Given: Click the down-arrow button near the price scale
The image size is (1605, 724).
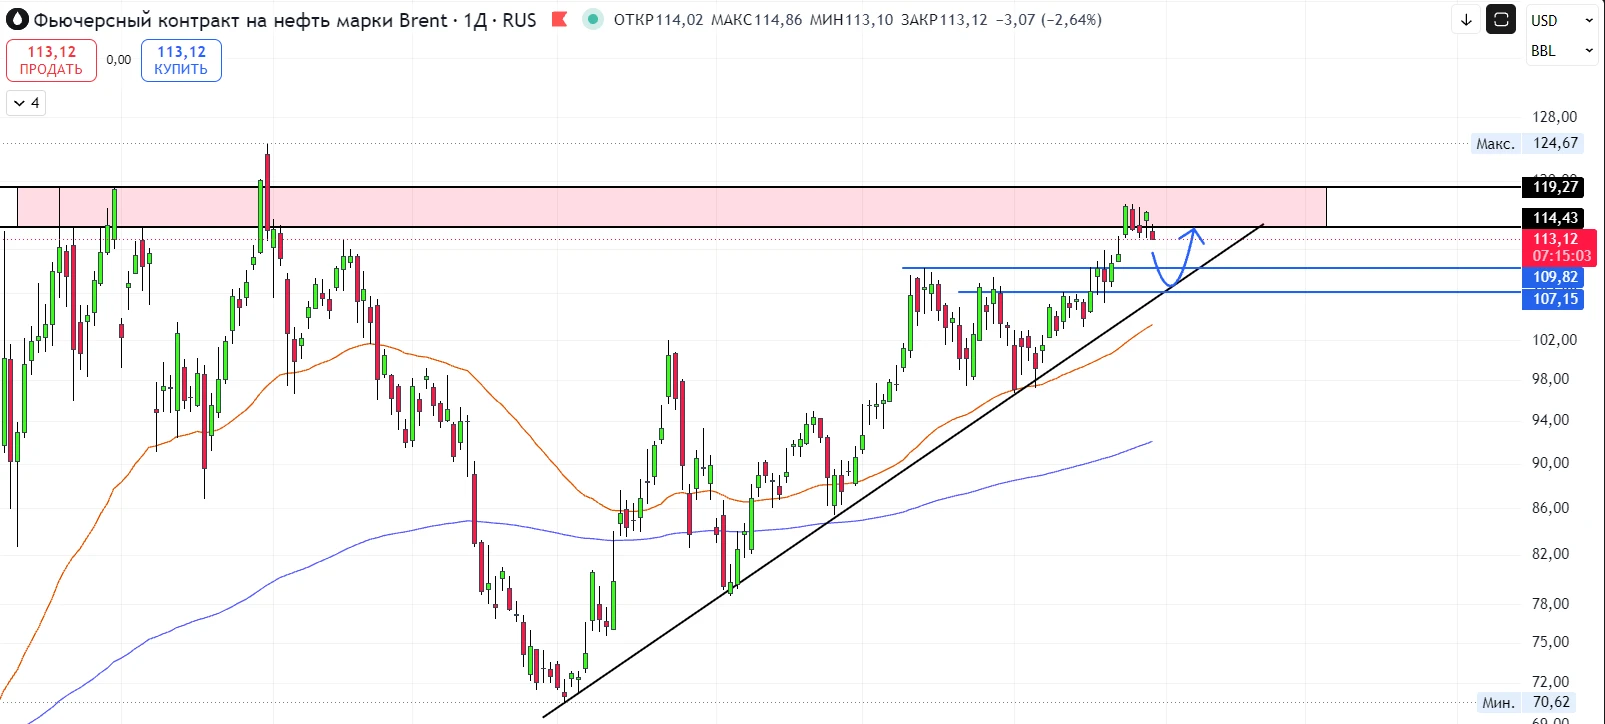Looking at the screenshot, I should click(1466, 20).
